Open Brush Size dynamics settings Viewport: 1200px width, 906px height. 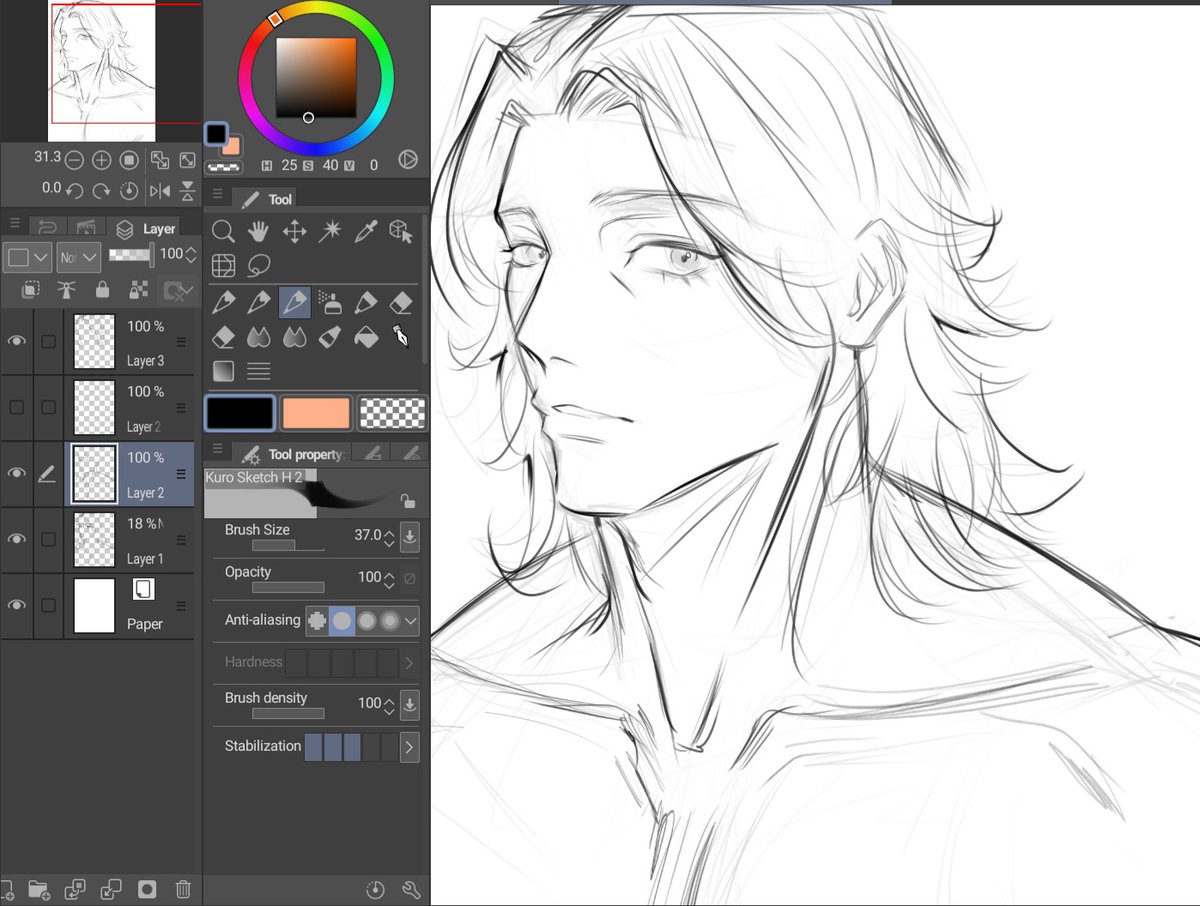coord(409,536)
